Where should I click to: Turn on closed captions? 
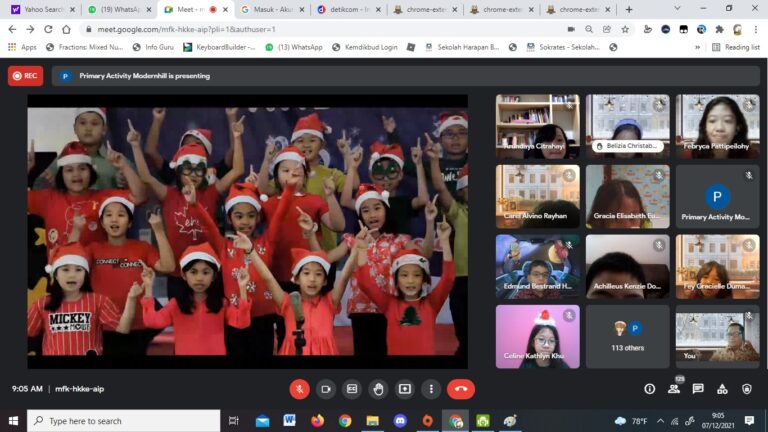click(x=352, y=389)
